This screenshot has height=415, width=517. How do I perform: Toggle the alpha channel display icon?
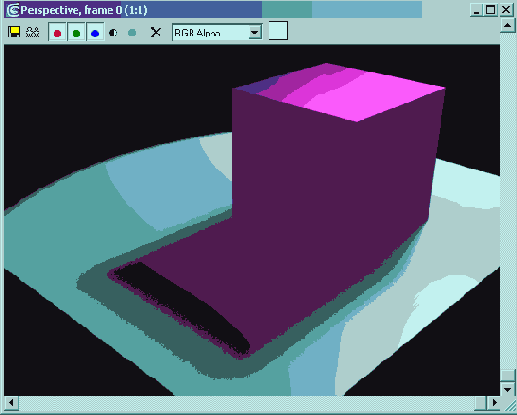[x=113, y=33]
